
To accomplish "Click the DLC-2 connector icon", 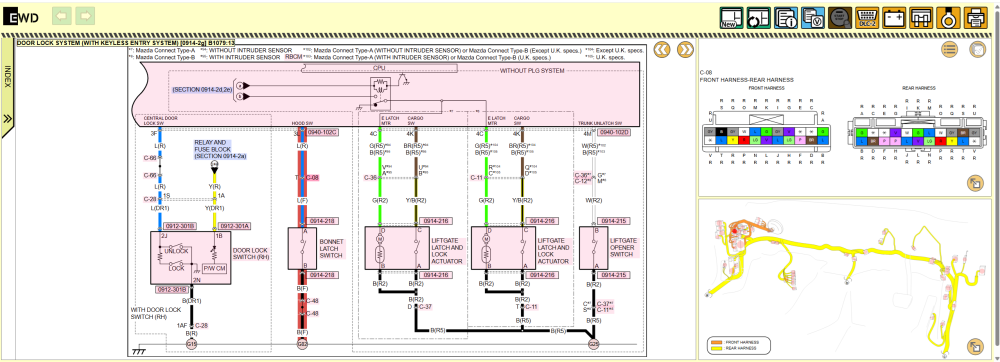I will [867, 18].
